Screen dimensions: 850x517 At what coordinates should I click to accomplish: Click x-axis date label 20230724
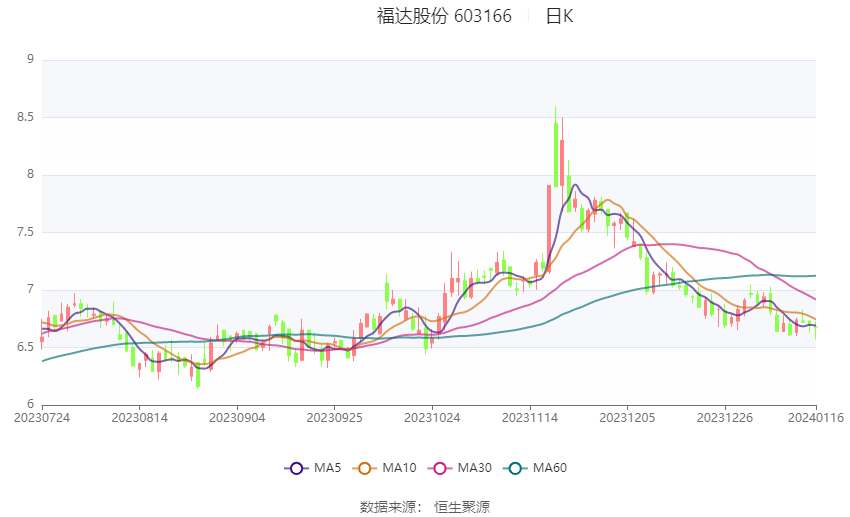tap(42, 418)
